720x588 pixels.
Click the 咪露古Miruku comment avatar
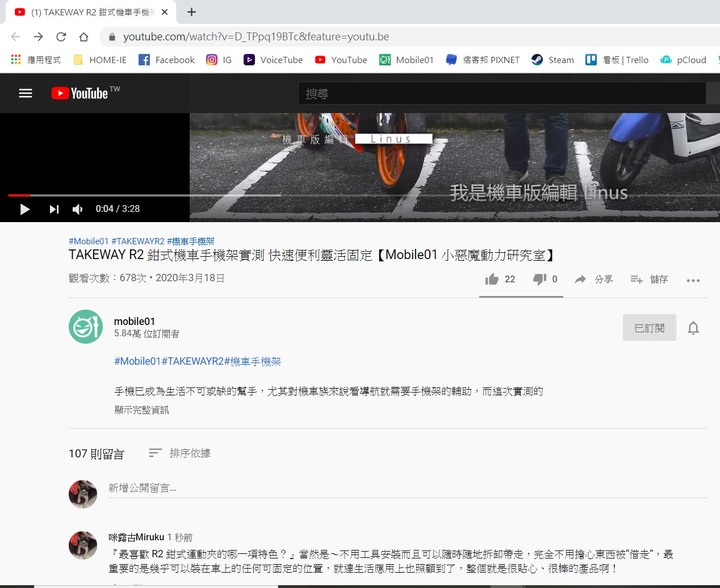point(83,545)
